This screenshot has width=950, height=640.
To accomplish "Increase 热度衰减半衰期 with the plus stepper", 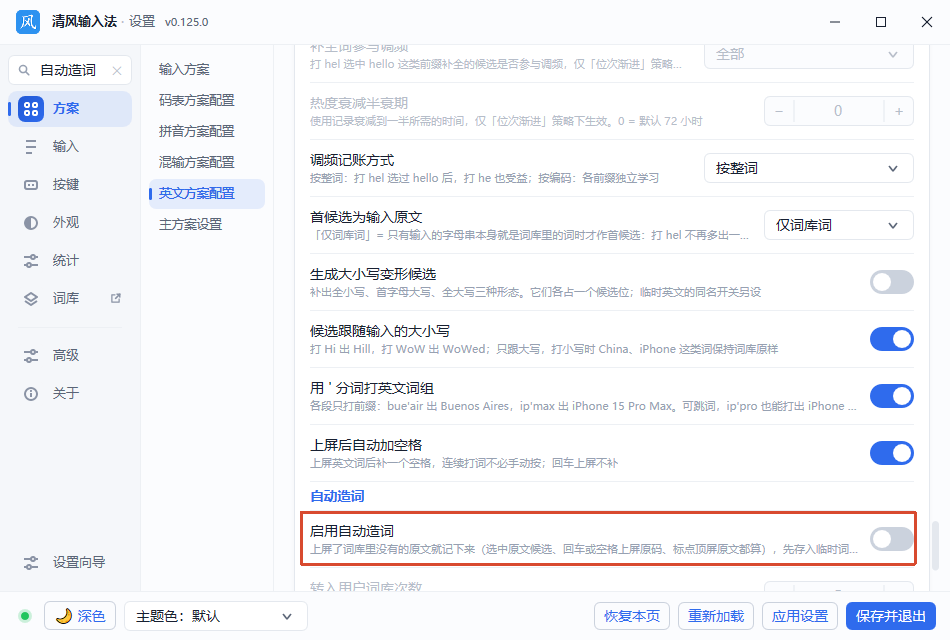I will click(x=899, y=112).
